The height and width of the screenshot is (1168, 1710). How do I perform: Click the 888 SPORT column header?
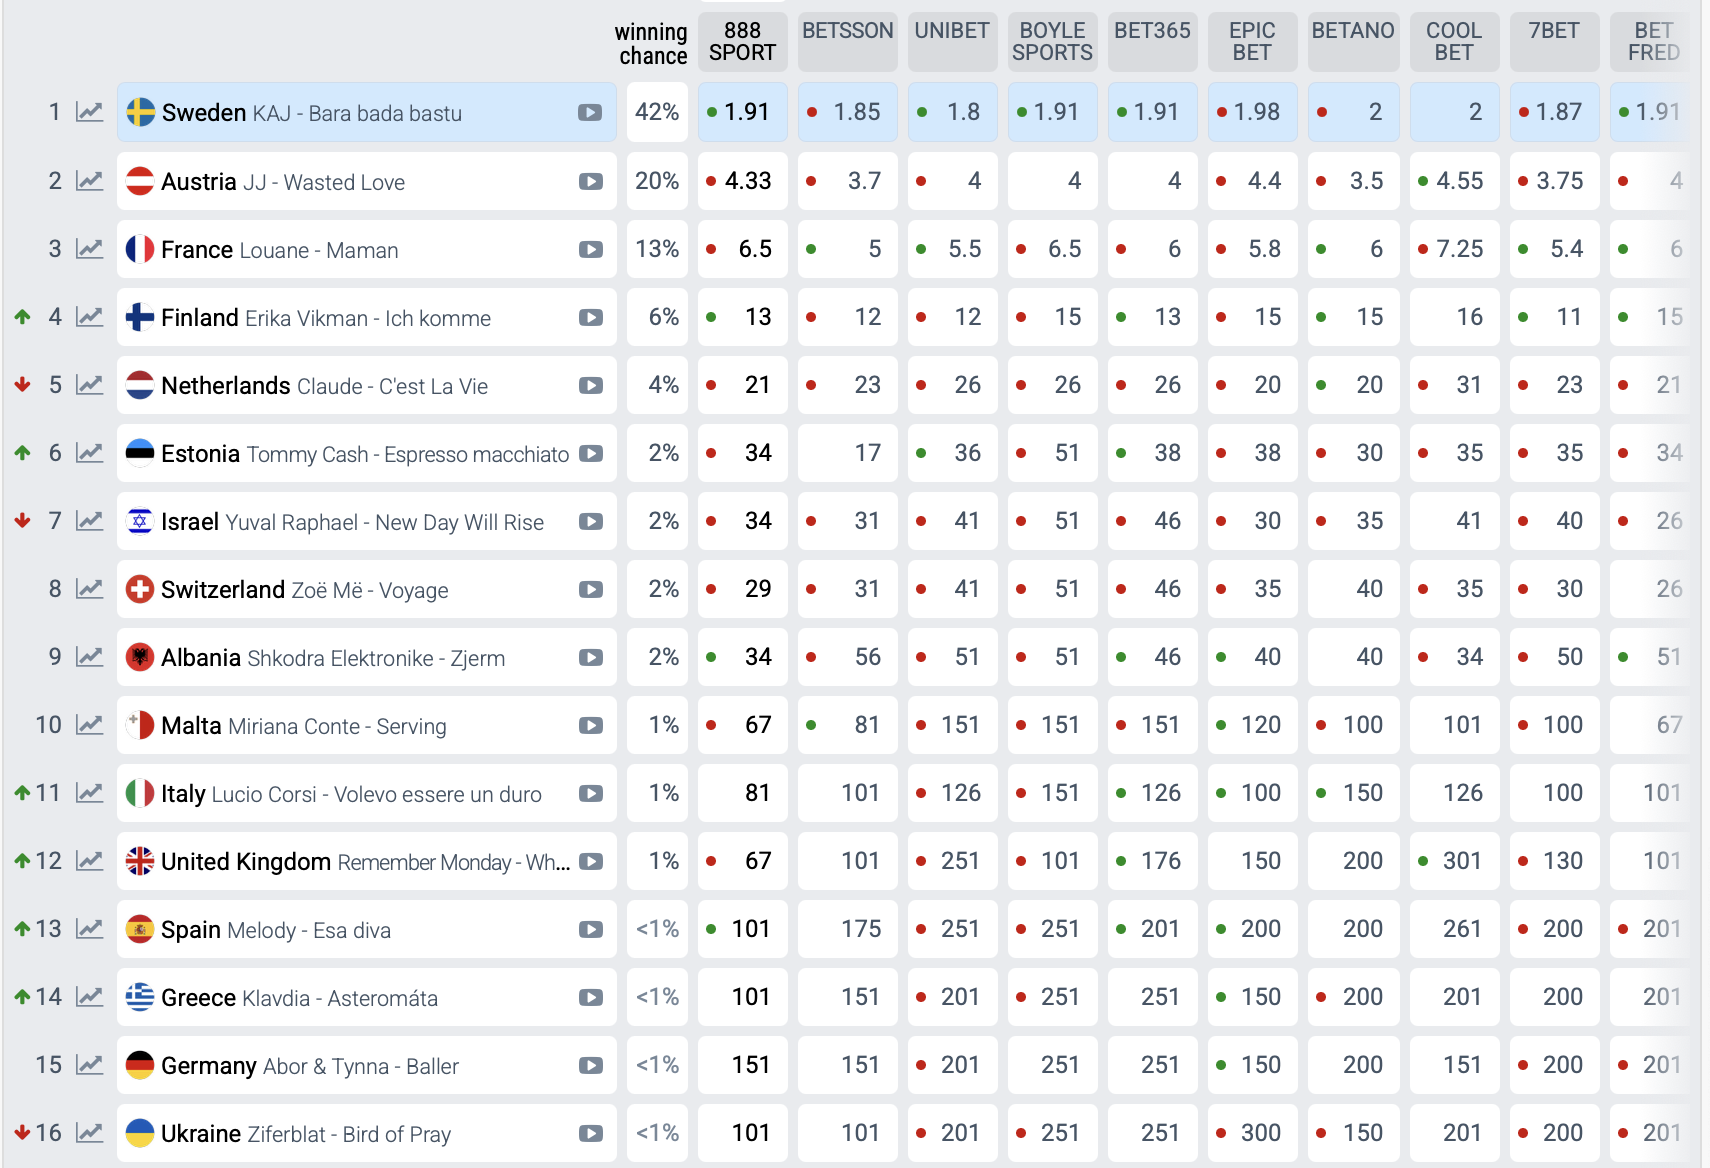click(742, 42)
